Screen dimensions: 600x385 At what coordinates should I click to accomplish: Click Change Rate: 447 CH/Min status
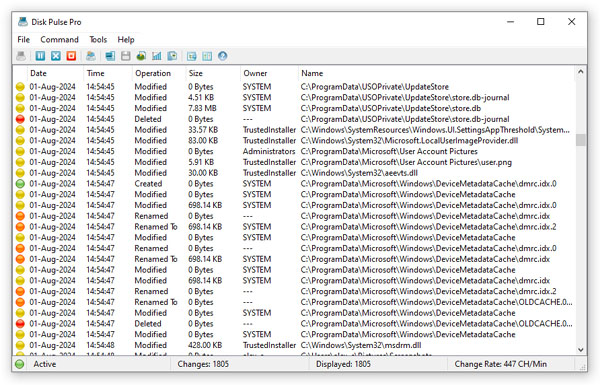501,364
